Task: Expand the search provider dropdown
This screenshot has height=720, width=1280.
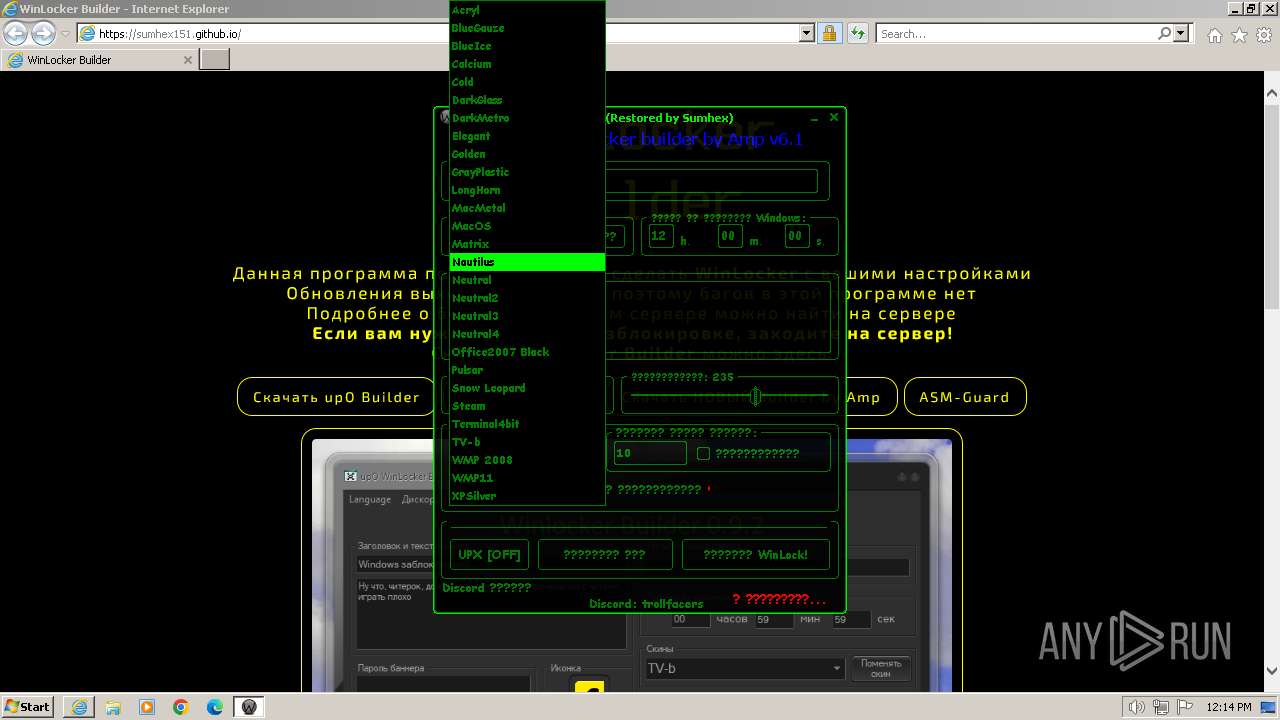Action: 1181,33
